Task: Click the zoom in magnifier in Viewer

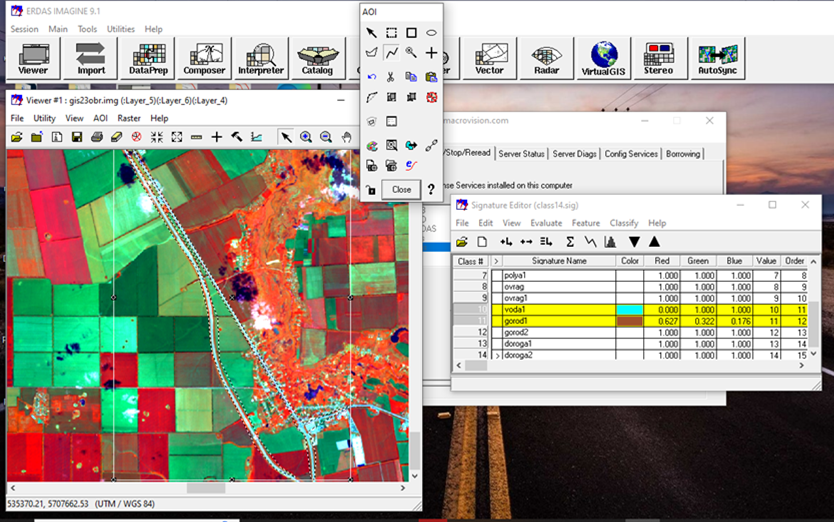Action: click(306, 137)
